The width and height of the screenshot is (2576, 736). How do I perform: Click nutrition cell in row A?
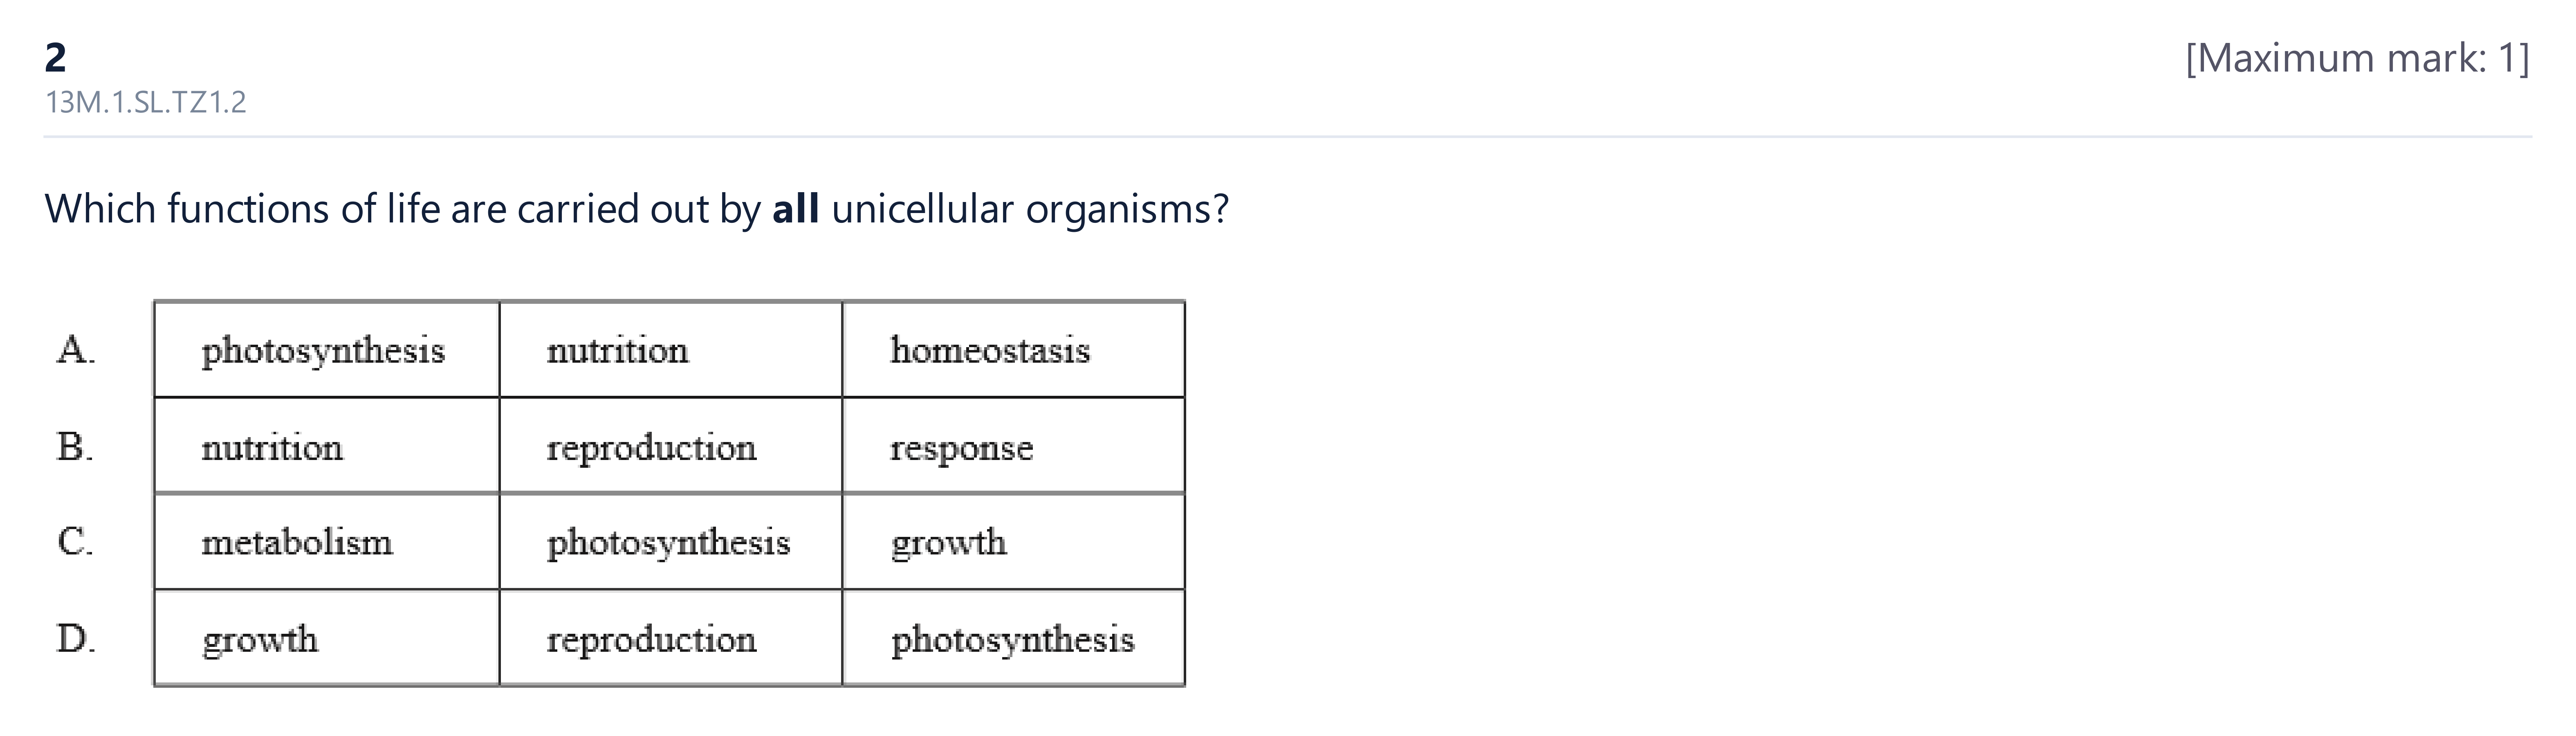point(670,350)
